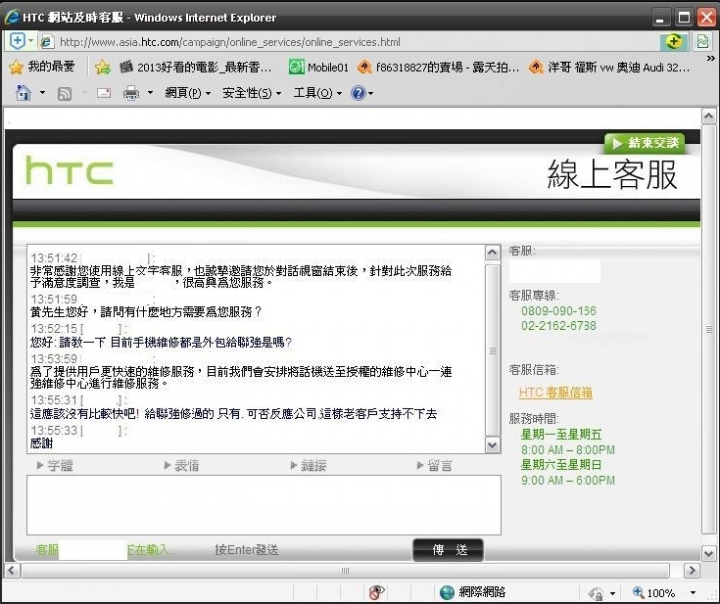Viewport: 720px width, 604px height.
Task: Click the page vertical scroll down arrow
Action: coord(709,553)
